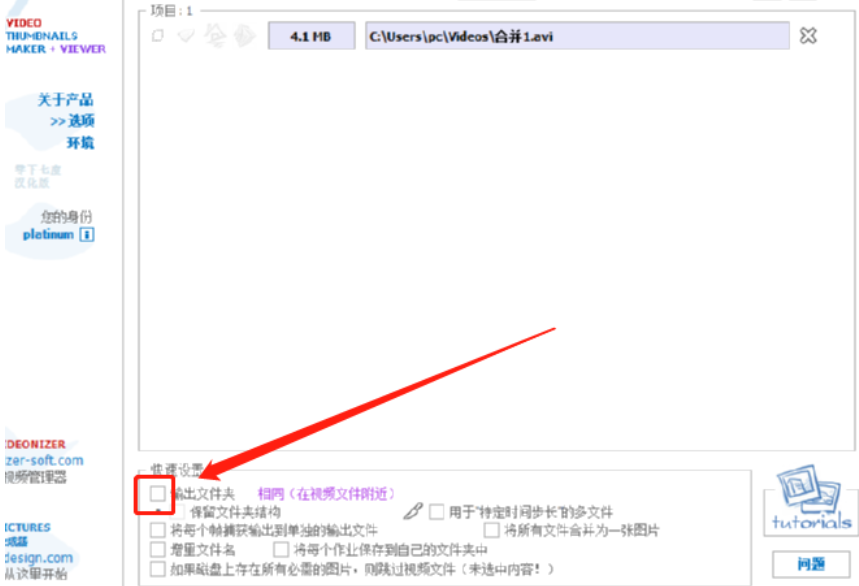
Task: Tick the 将所有文件合并为一张图片 checkbox
Action: 491,530
